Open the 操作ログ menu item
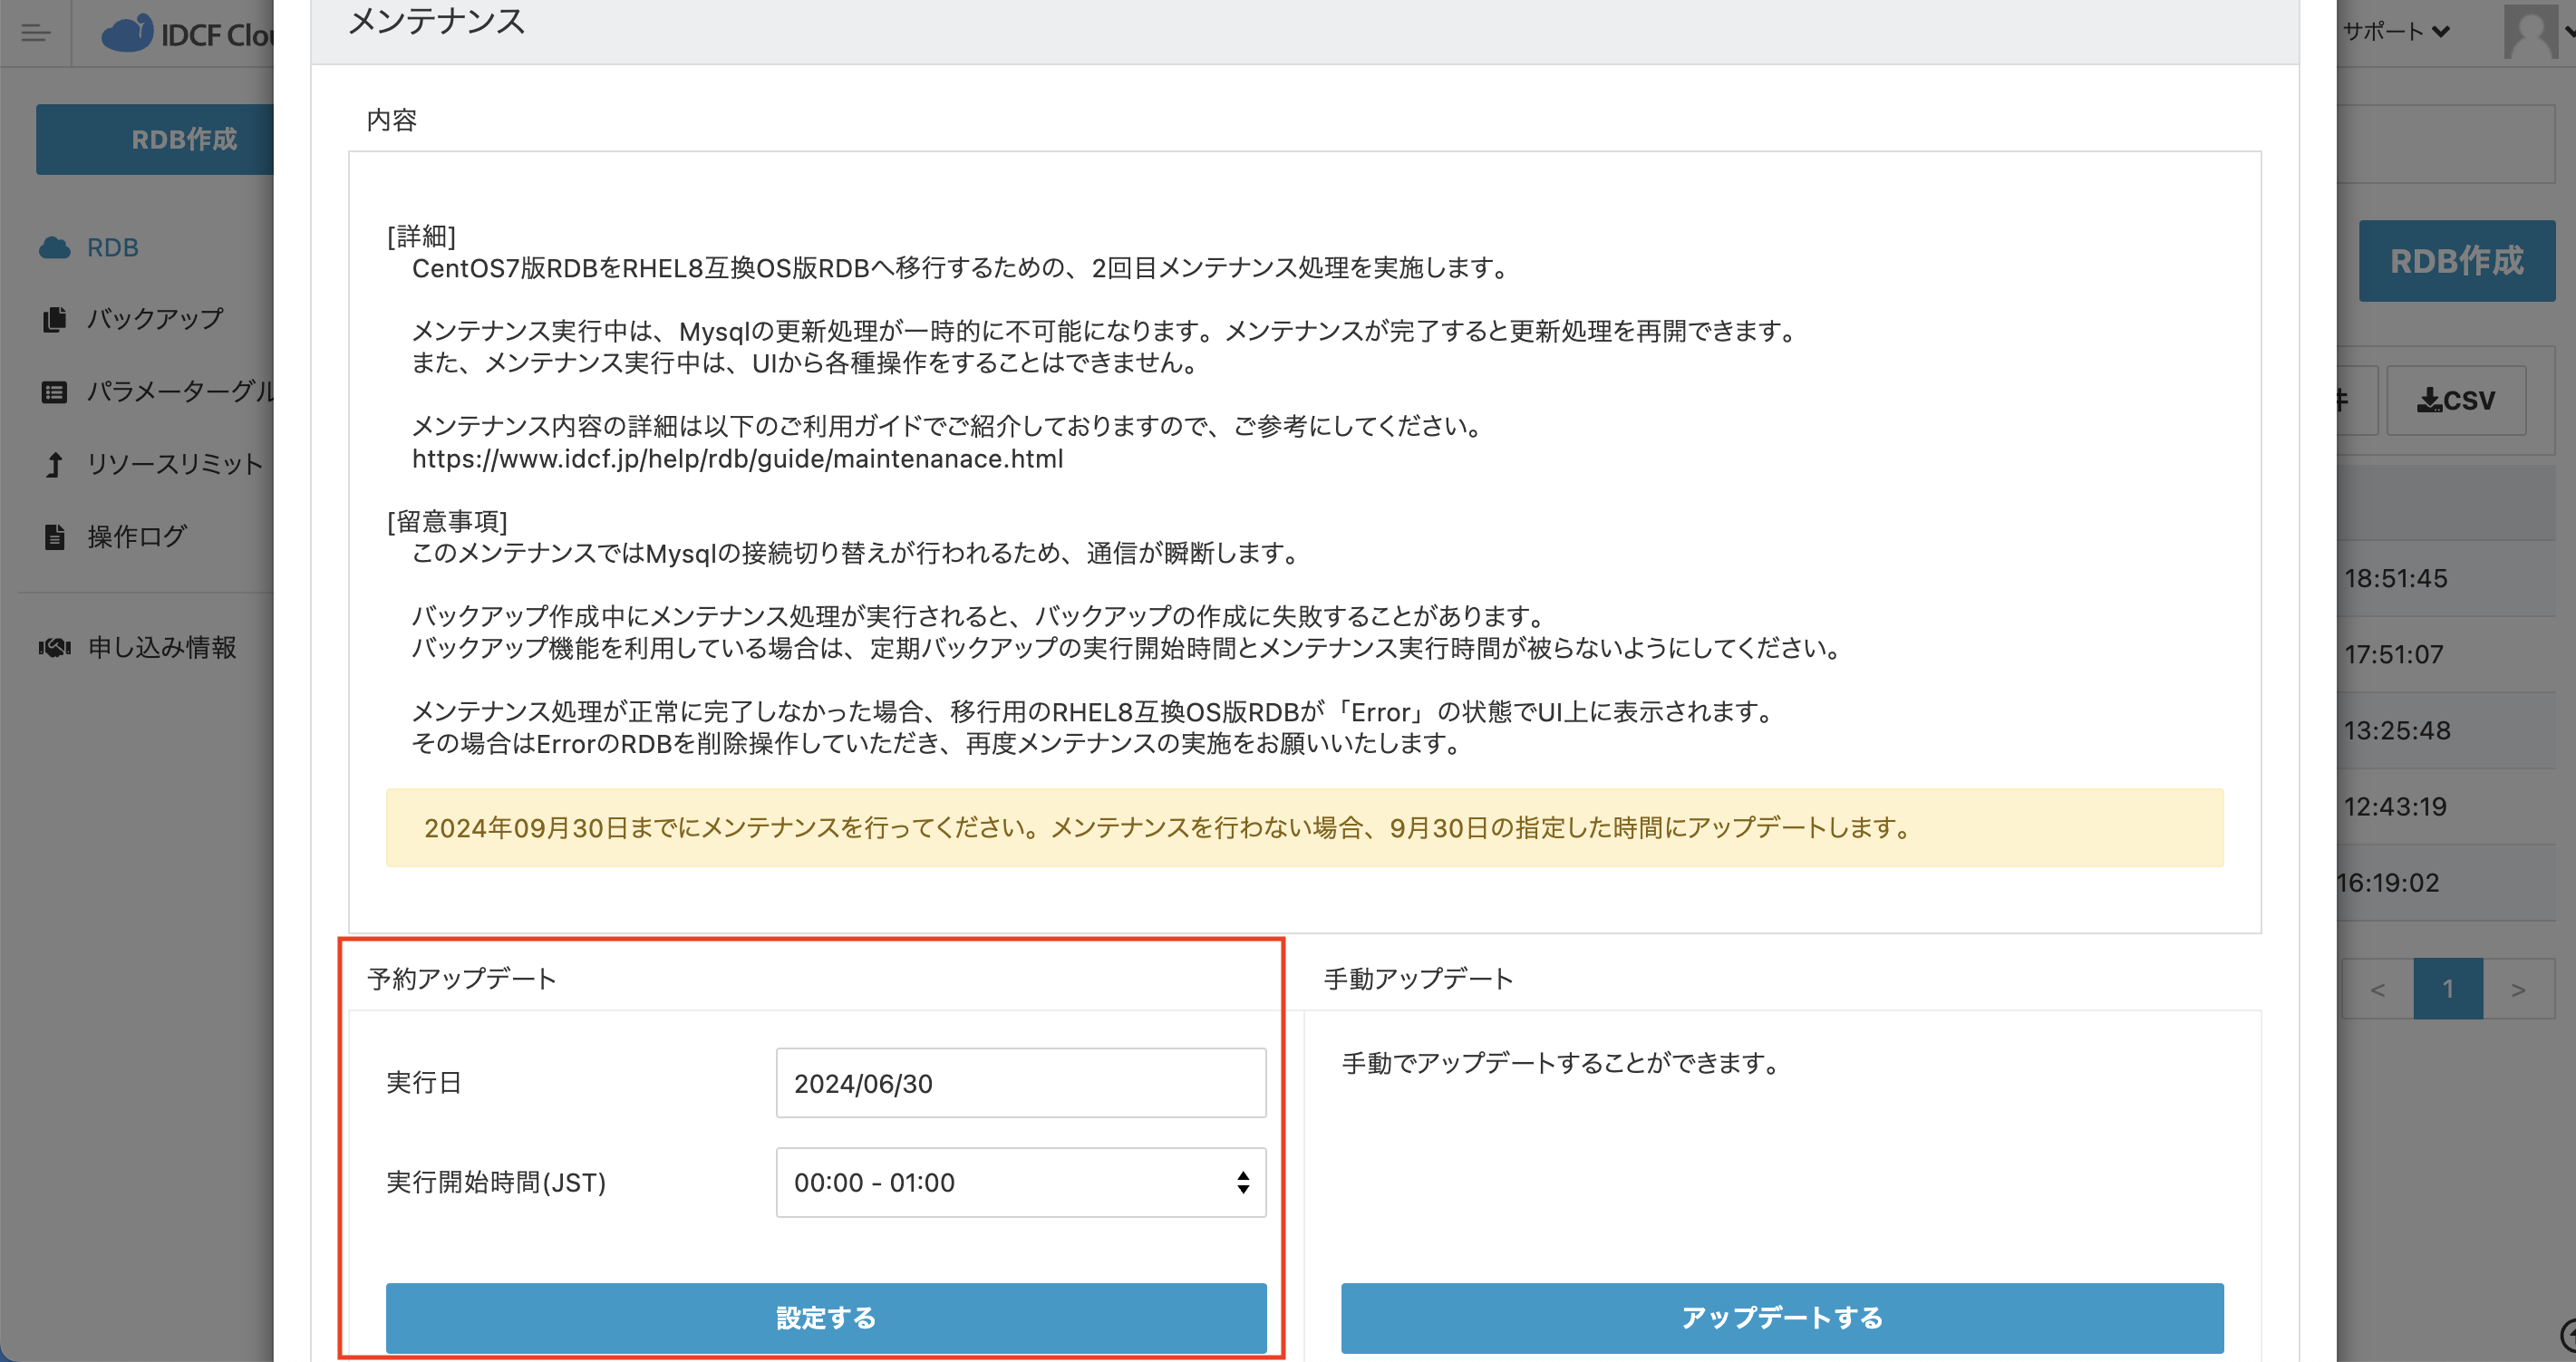 136,537
